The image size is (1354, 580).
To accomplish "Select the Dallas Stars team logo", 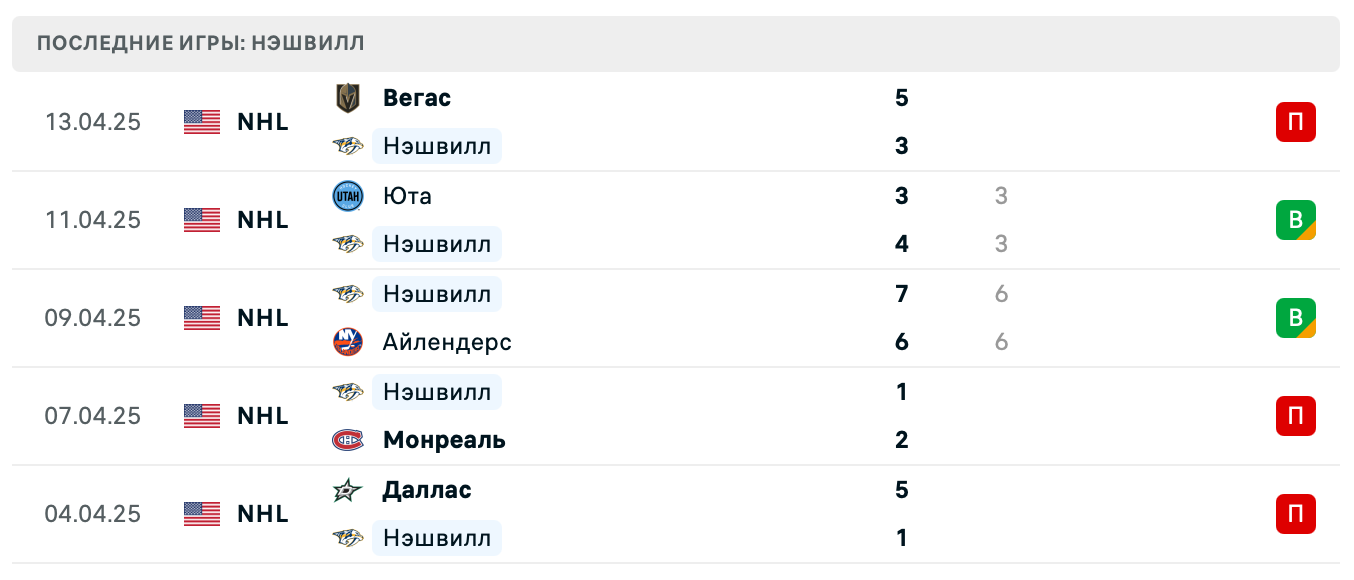I will [x=347, y=490].
